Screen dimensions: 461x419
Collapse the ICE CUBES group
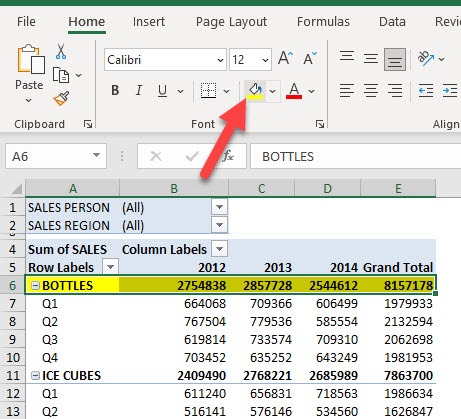(x=35, y=376)
